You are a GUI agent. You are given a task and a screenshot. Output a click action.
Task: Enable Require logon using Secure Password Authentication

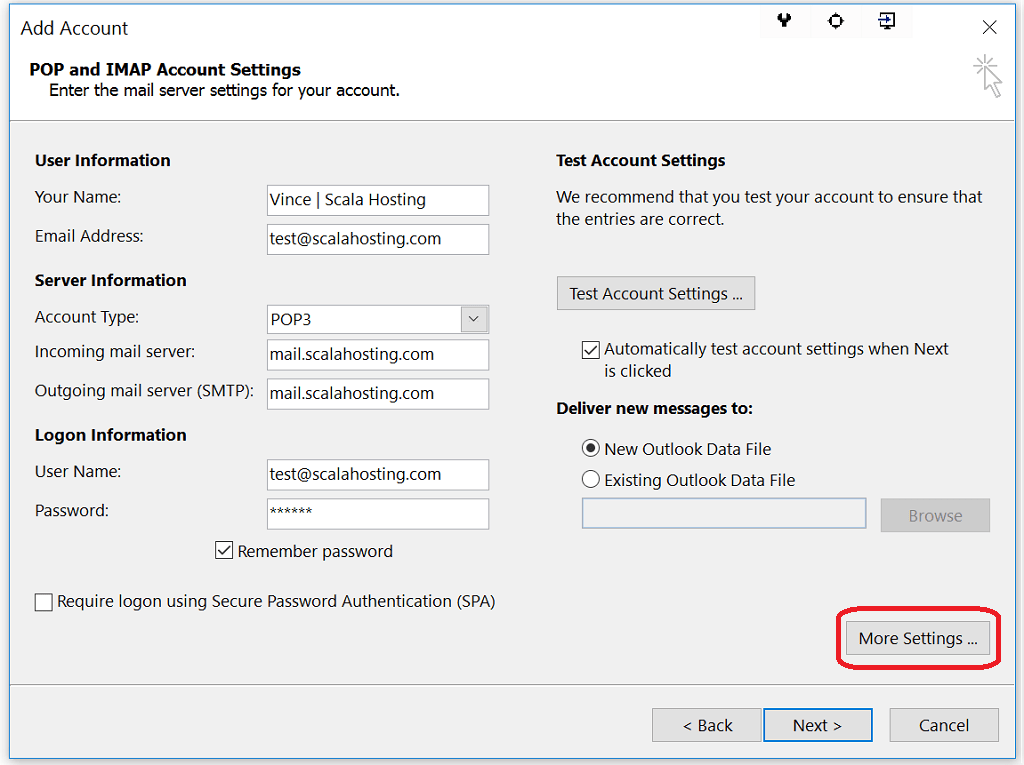(43, 601)
